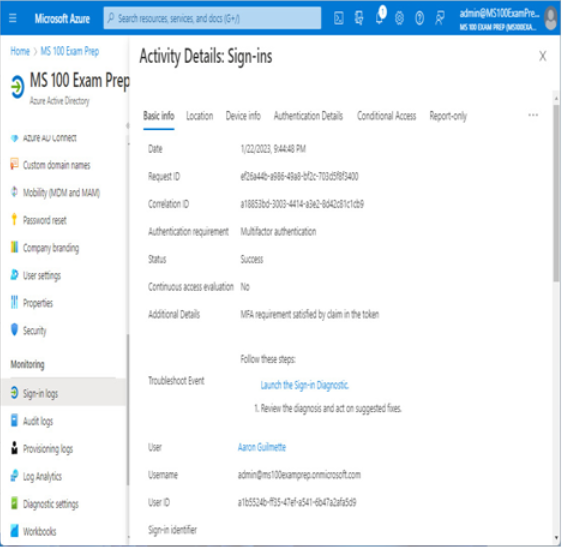The height and width of the screenshot is (551, 562).
Task: Click the Workbooks icon
Action: [14, 531]
